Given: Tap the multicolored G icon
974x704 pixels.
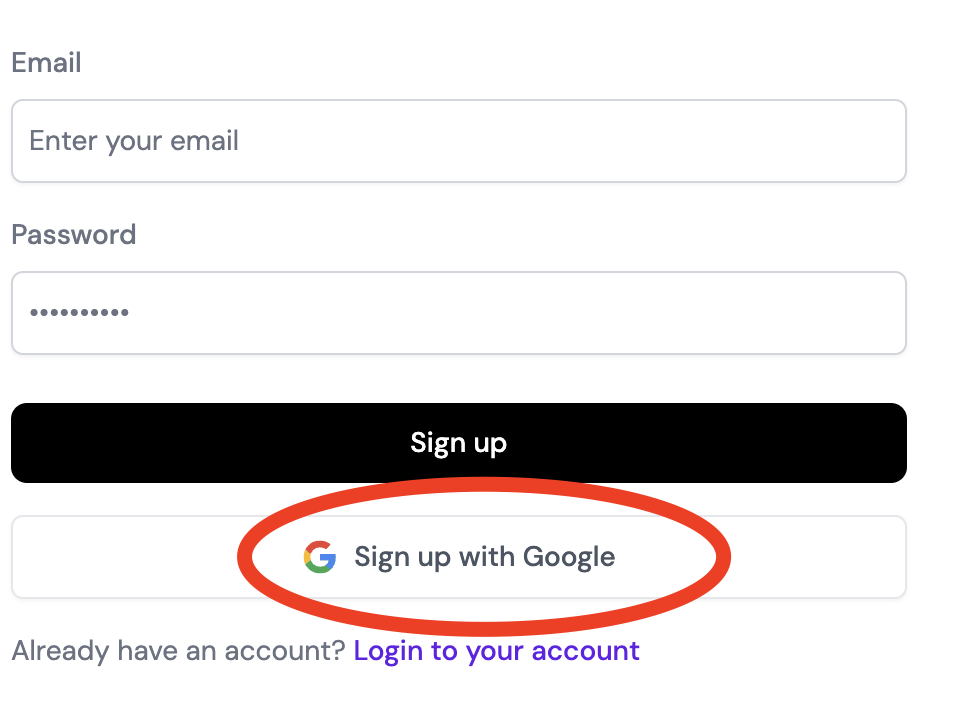Looking at the screenshot, I should (x=320, y=557).
